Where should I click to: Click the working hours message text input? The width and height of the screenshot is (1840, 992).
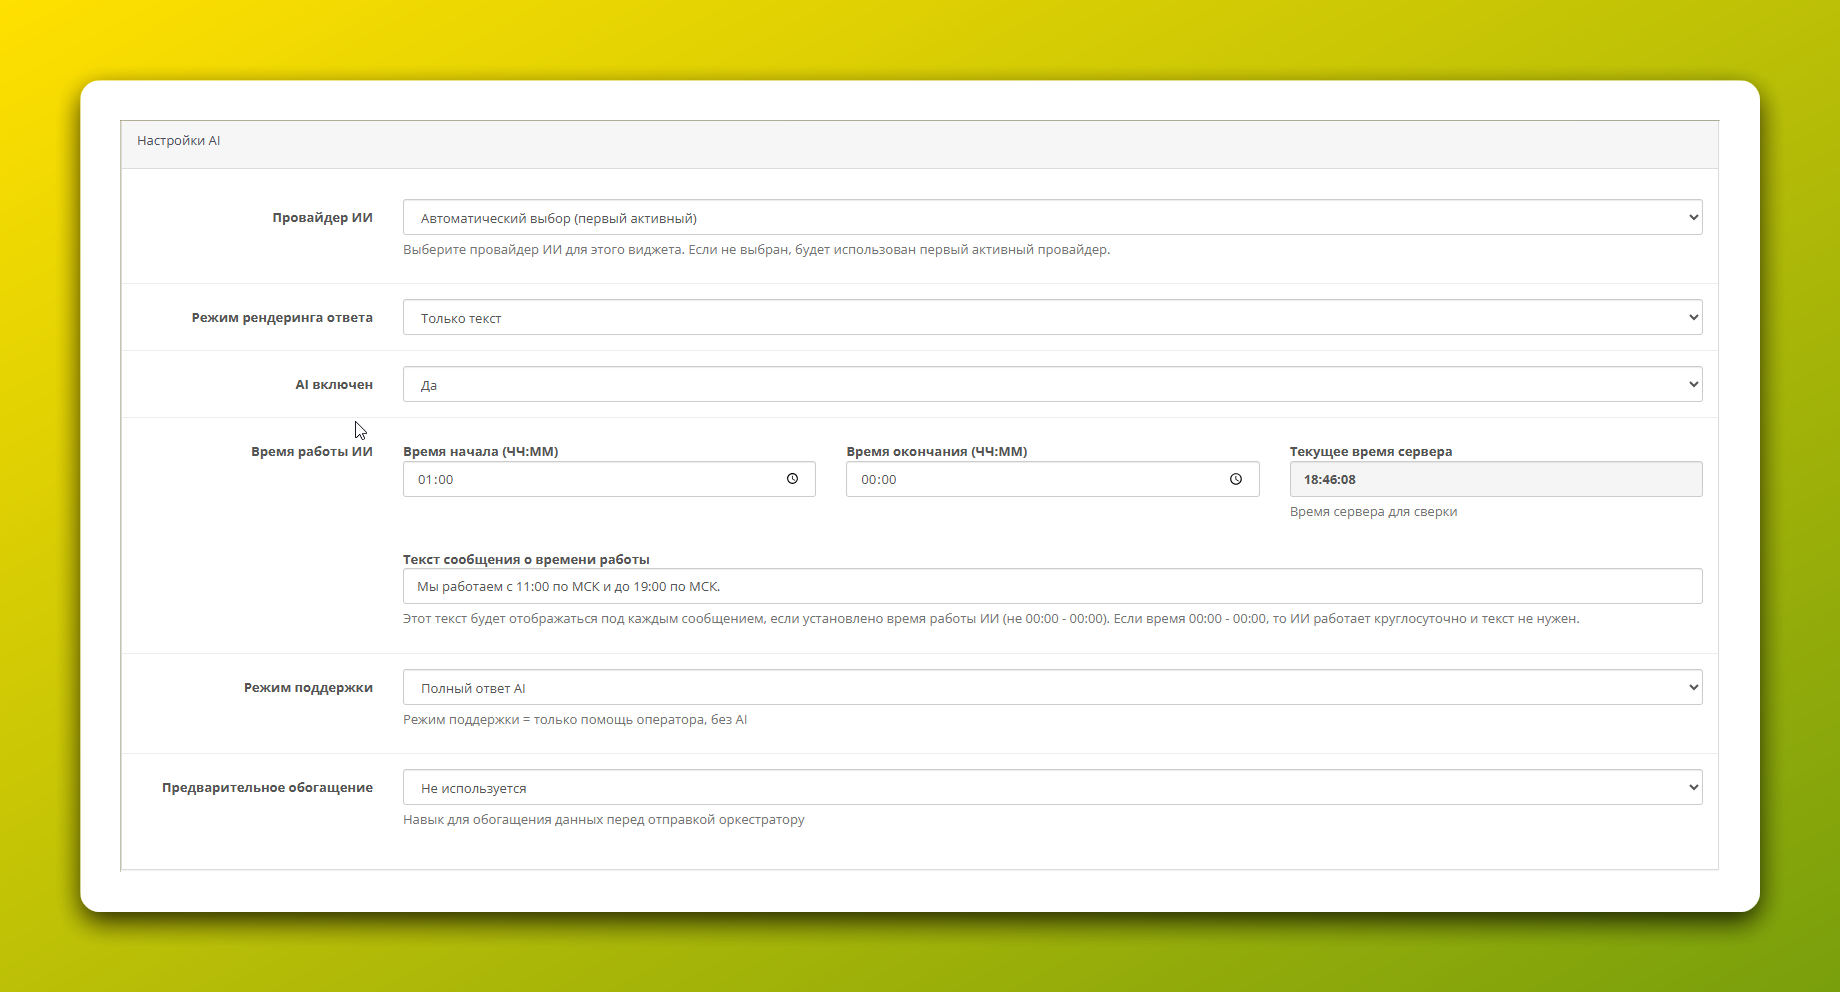click(1052, 587)
